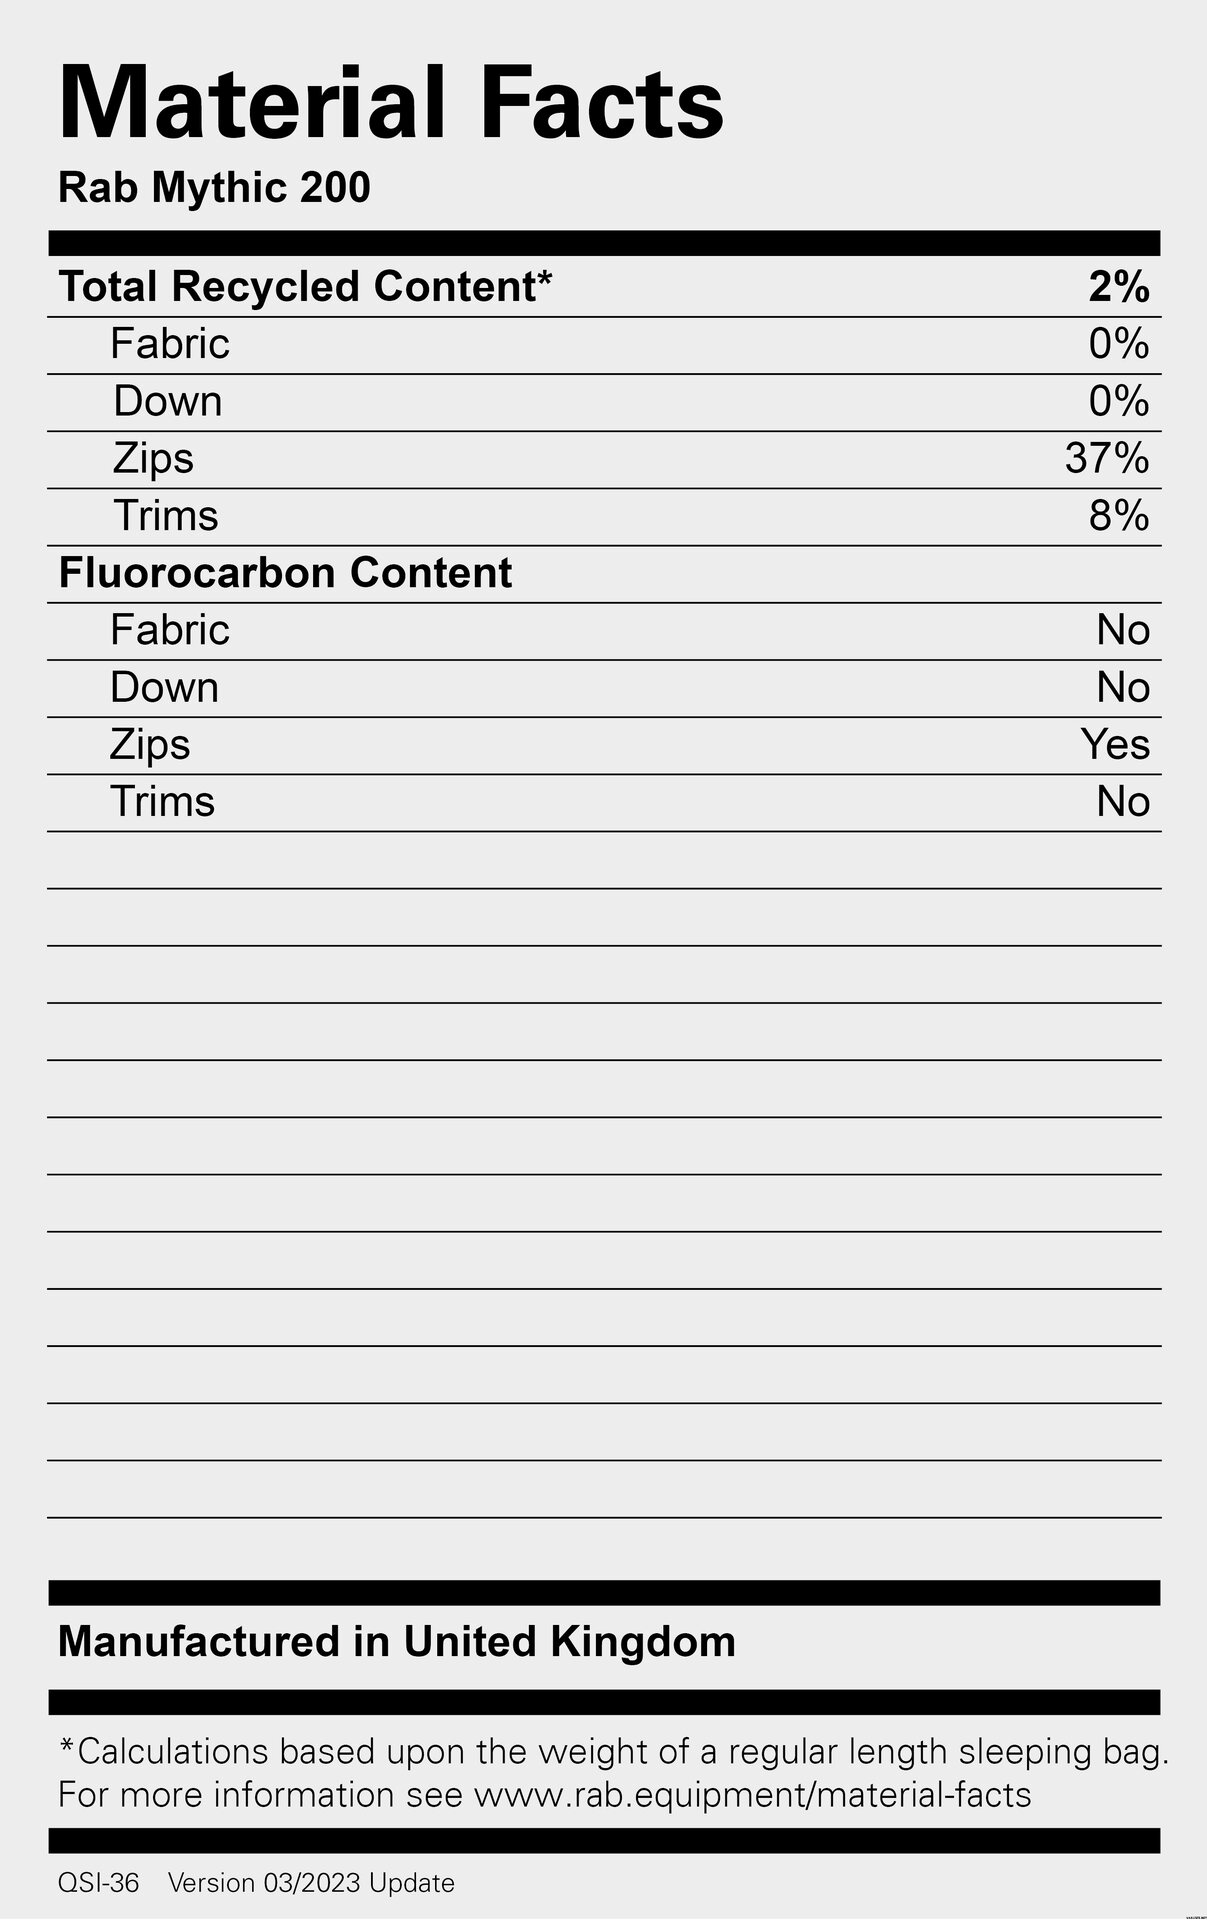
Task: Select the Down label under Recycled Content
Action: tap(167, 402)
